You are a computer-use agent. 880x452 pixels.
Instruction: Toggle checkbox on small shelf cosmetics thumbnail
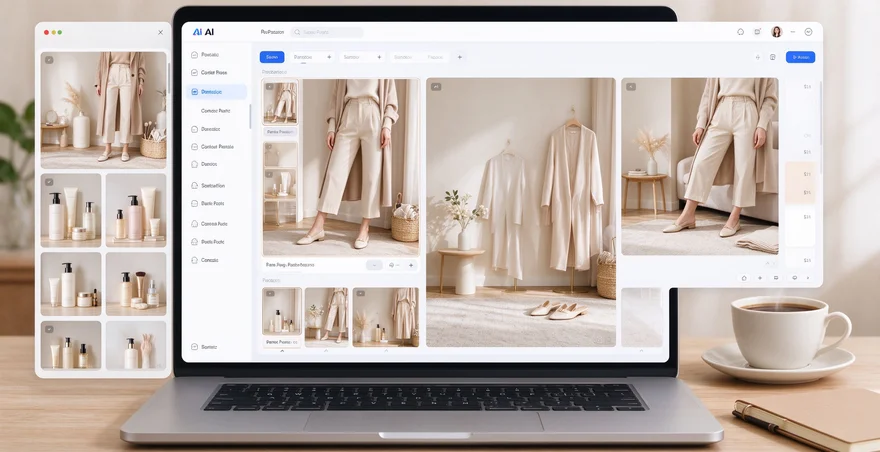tap(269, 175)
